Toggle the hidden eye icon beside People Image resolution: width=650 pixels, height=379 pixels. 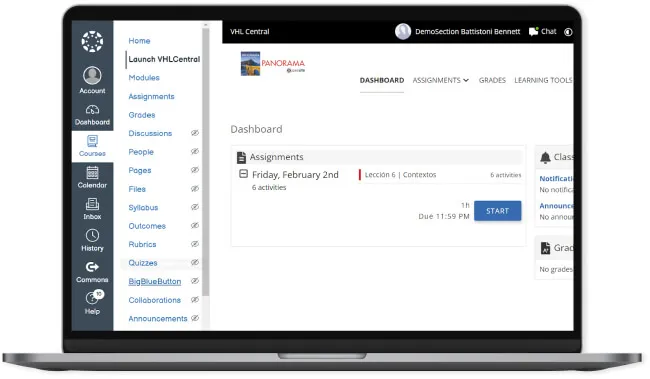coord(194,151)
